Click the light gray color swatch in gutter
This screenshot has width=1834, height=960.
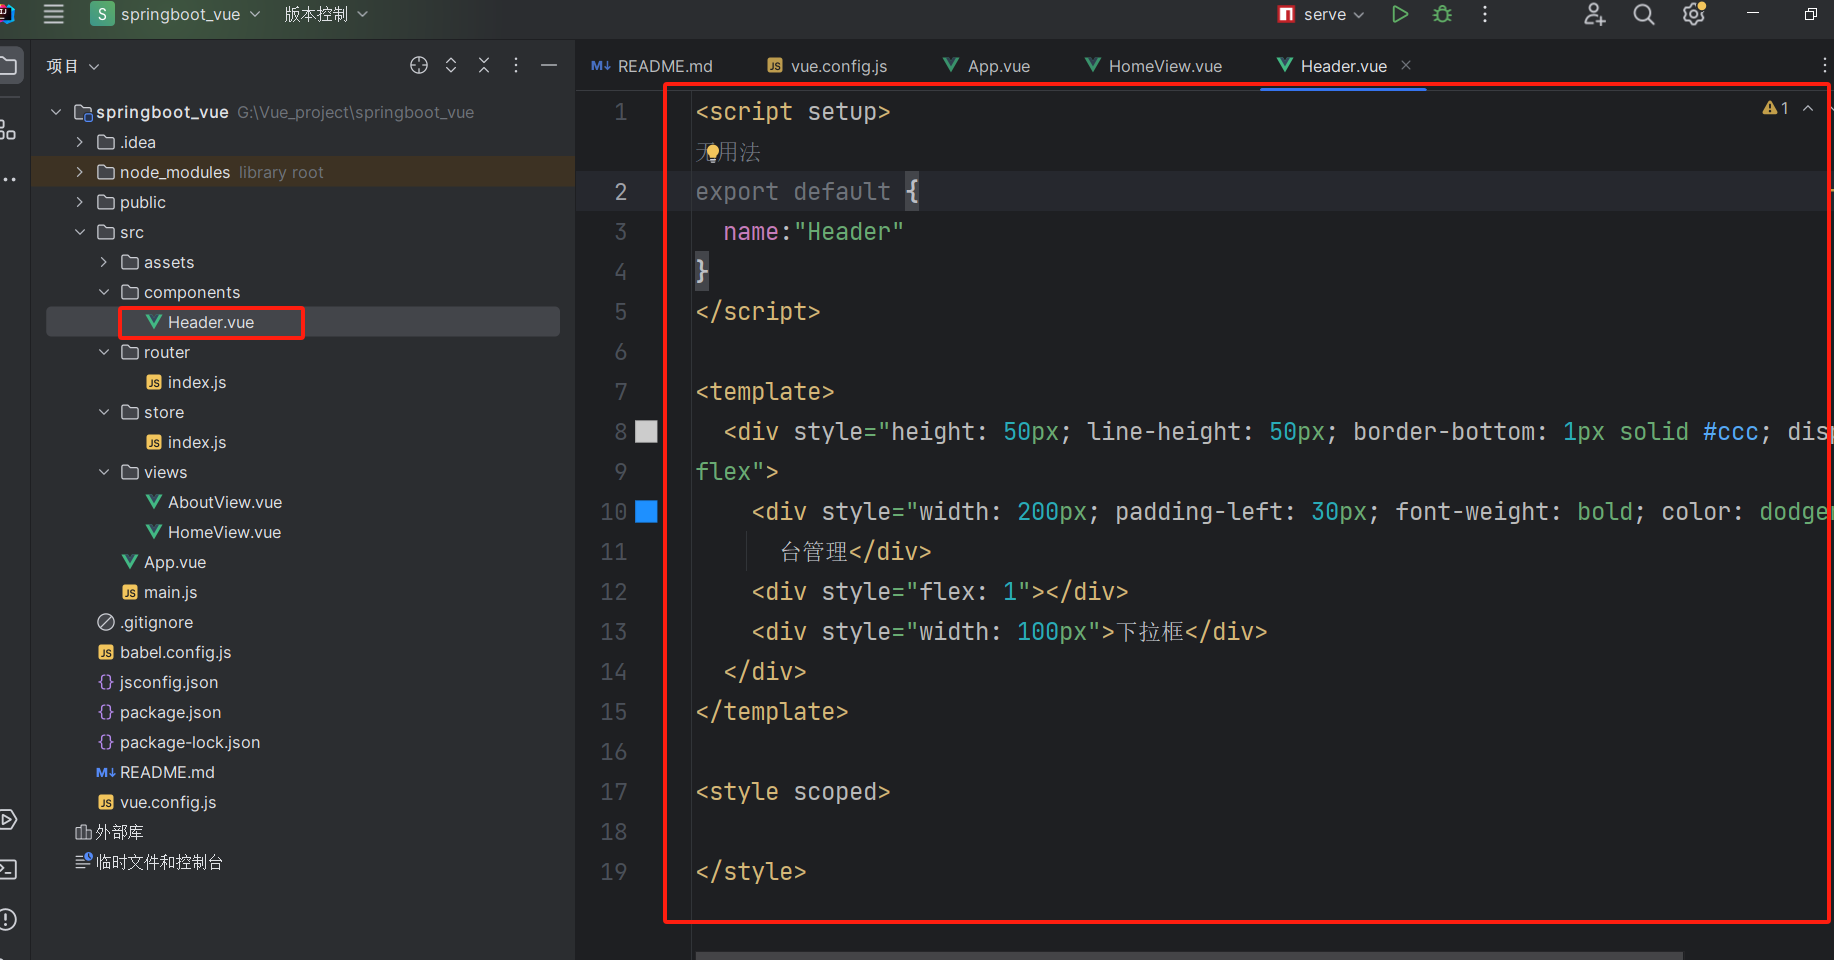click(x=647, y=431)
